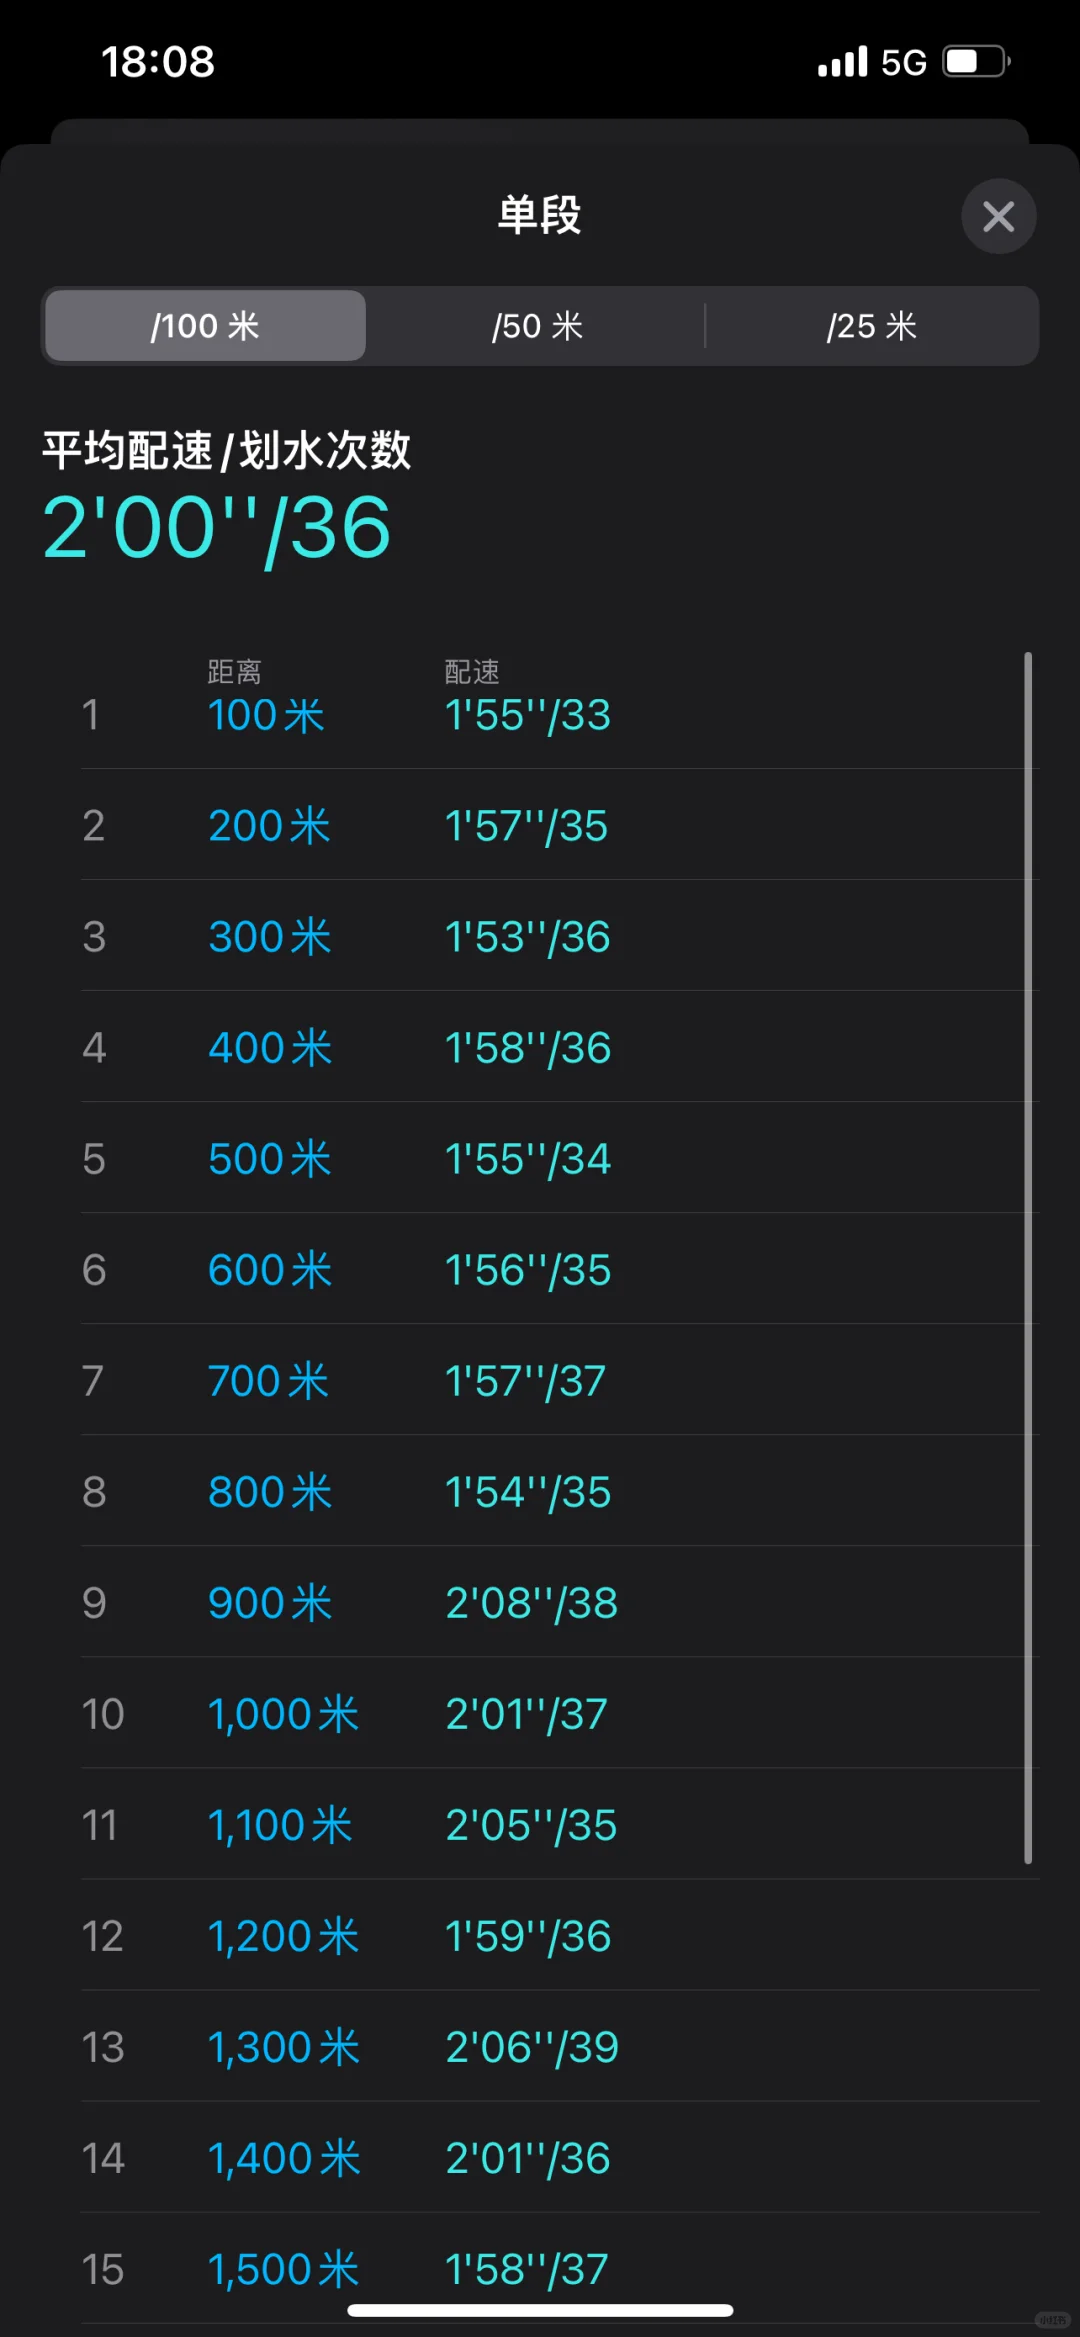
Task: Open the 700米 split entry
Action: tap(560, 1380)
